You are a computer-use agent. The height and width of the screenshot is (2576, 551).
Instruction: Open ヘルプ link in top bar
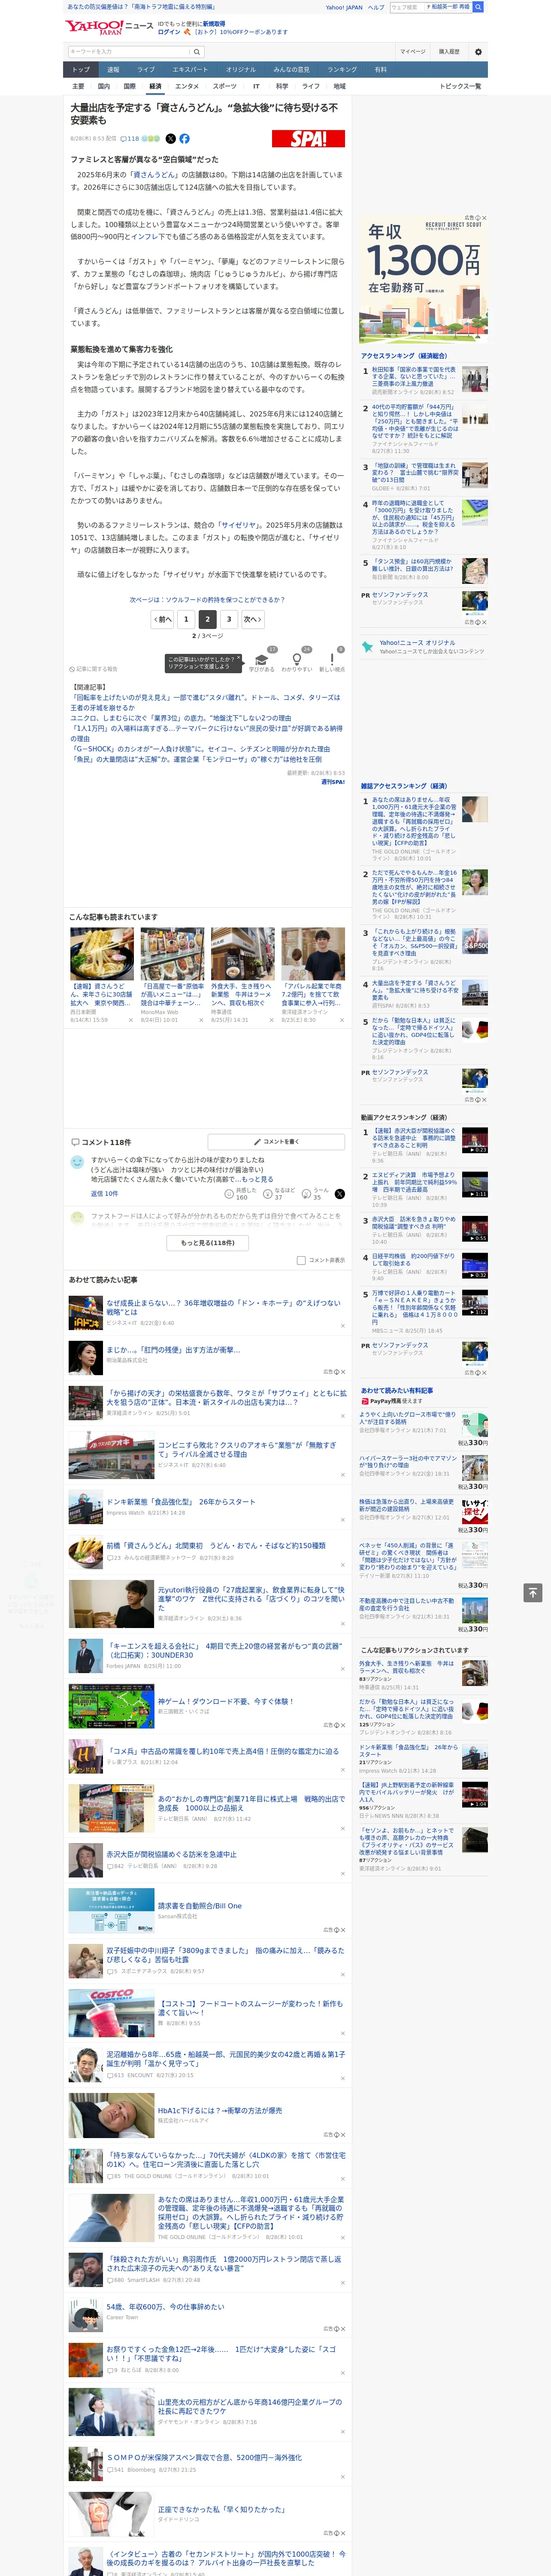(376, 7)
